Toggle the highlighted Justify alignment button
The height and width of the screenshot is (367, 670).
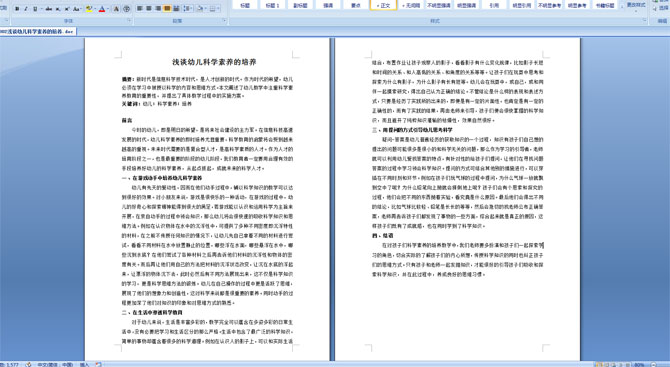click(x=167, y=8)
